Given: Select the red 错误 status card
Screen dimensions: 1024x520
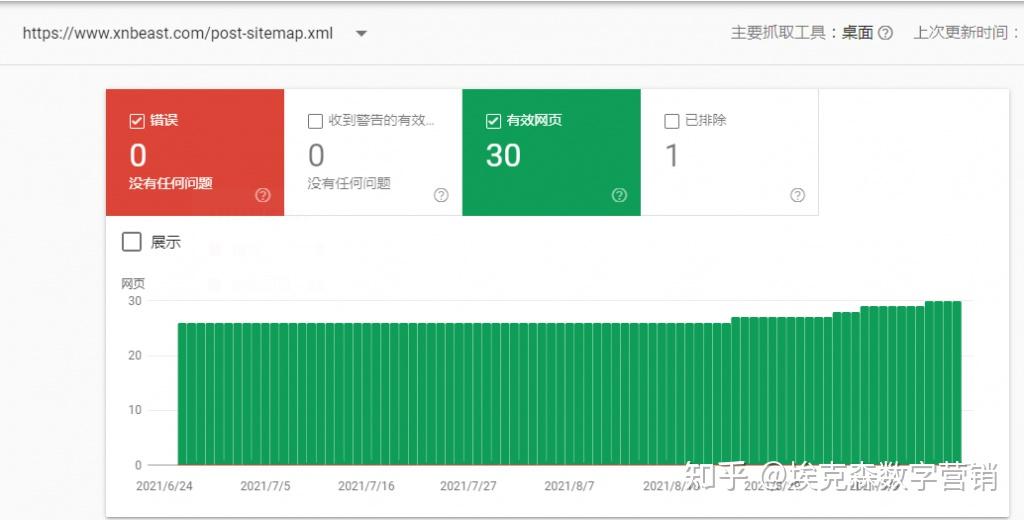Looking at the screenshot, I should [195, 152].
